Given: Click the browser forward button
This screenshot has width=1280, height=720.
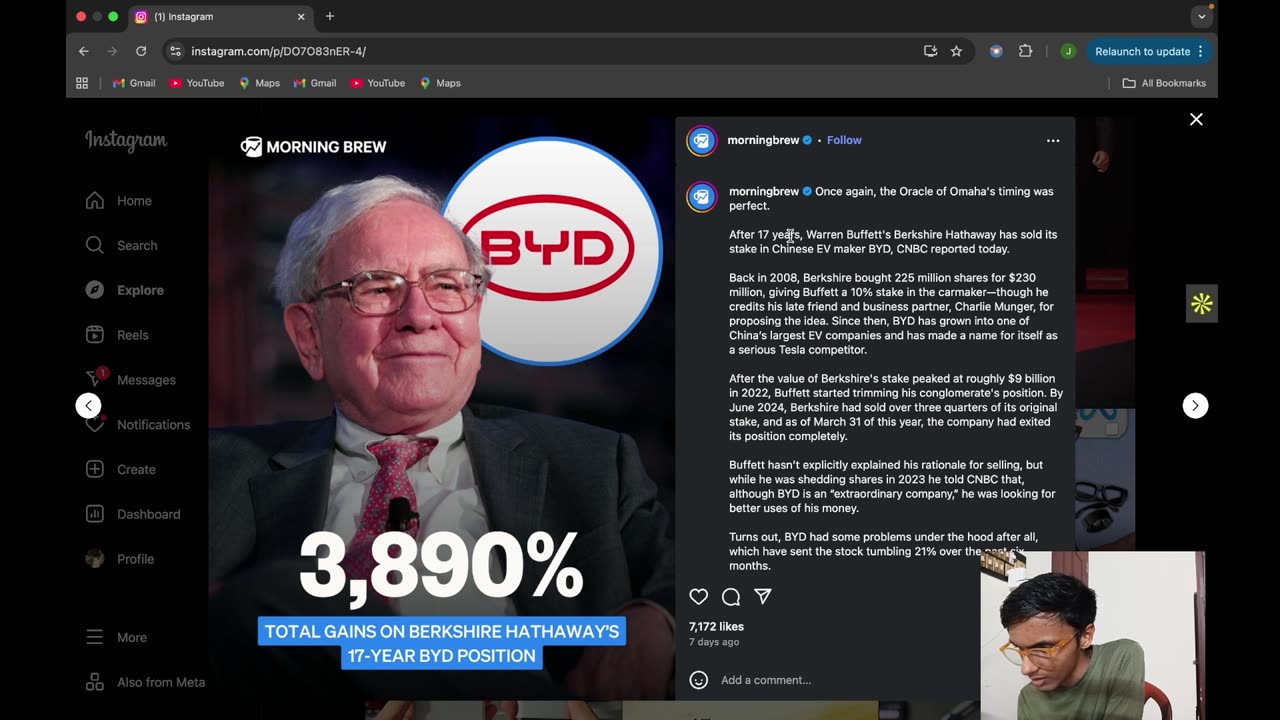Looking at the screenshot, I should (x=112, y=51).
